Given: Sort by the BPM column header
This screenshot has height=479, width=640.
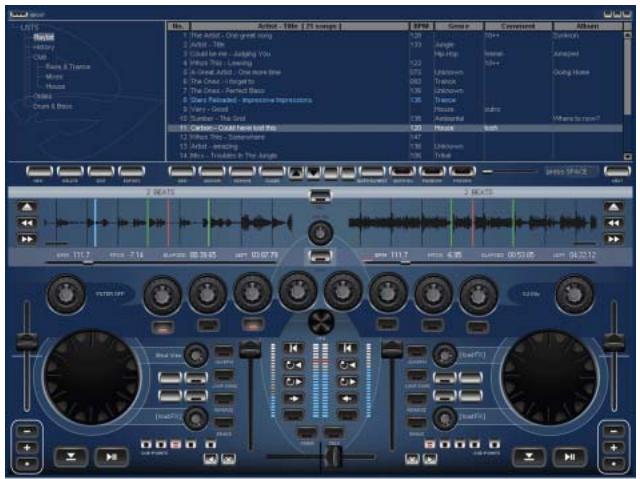Looking at the screenshot, I should (x=421, y=26).
